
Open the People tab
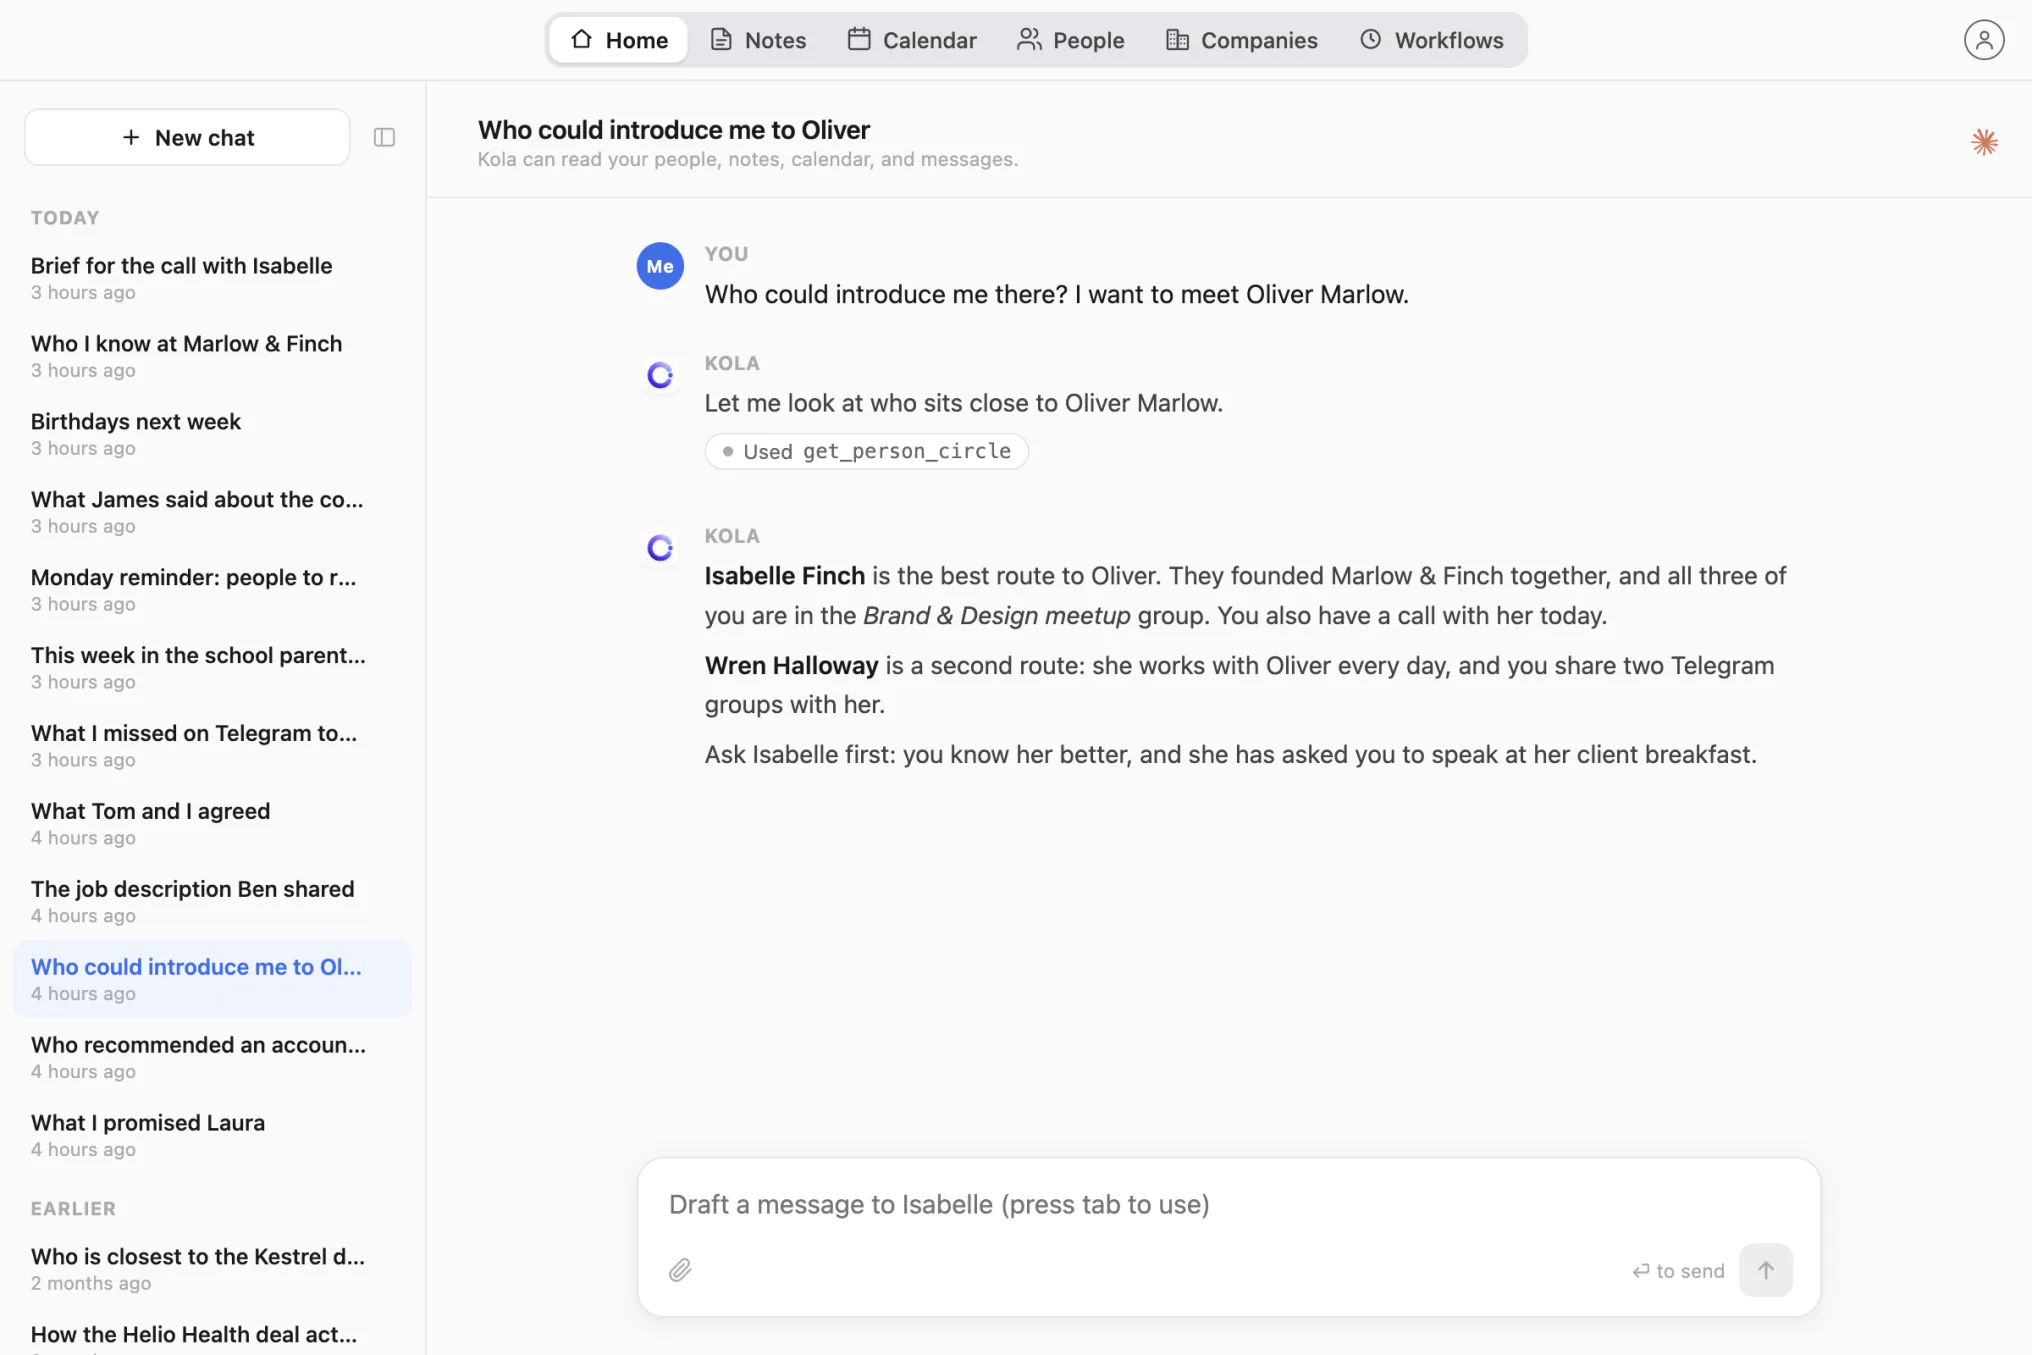[1070, 40]
